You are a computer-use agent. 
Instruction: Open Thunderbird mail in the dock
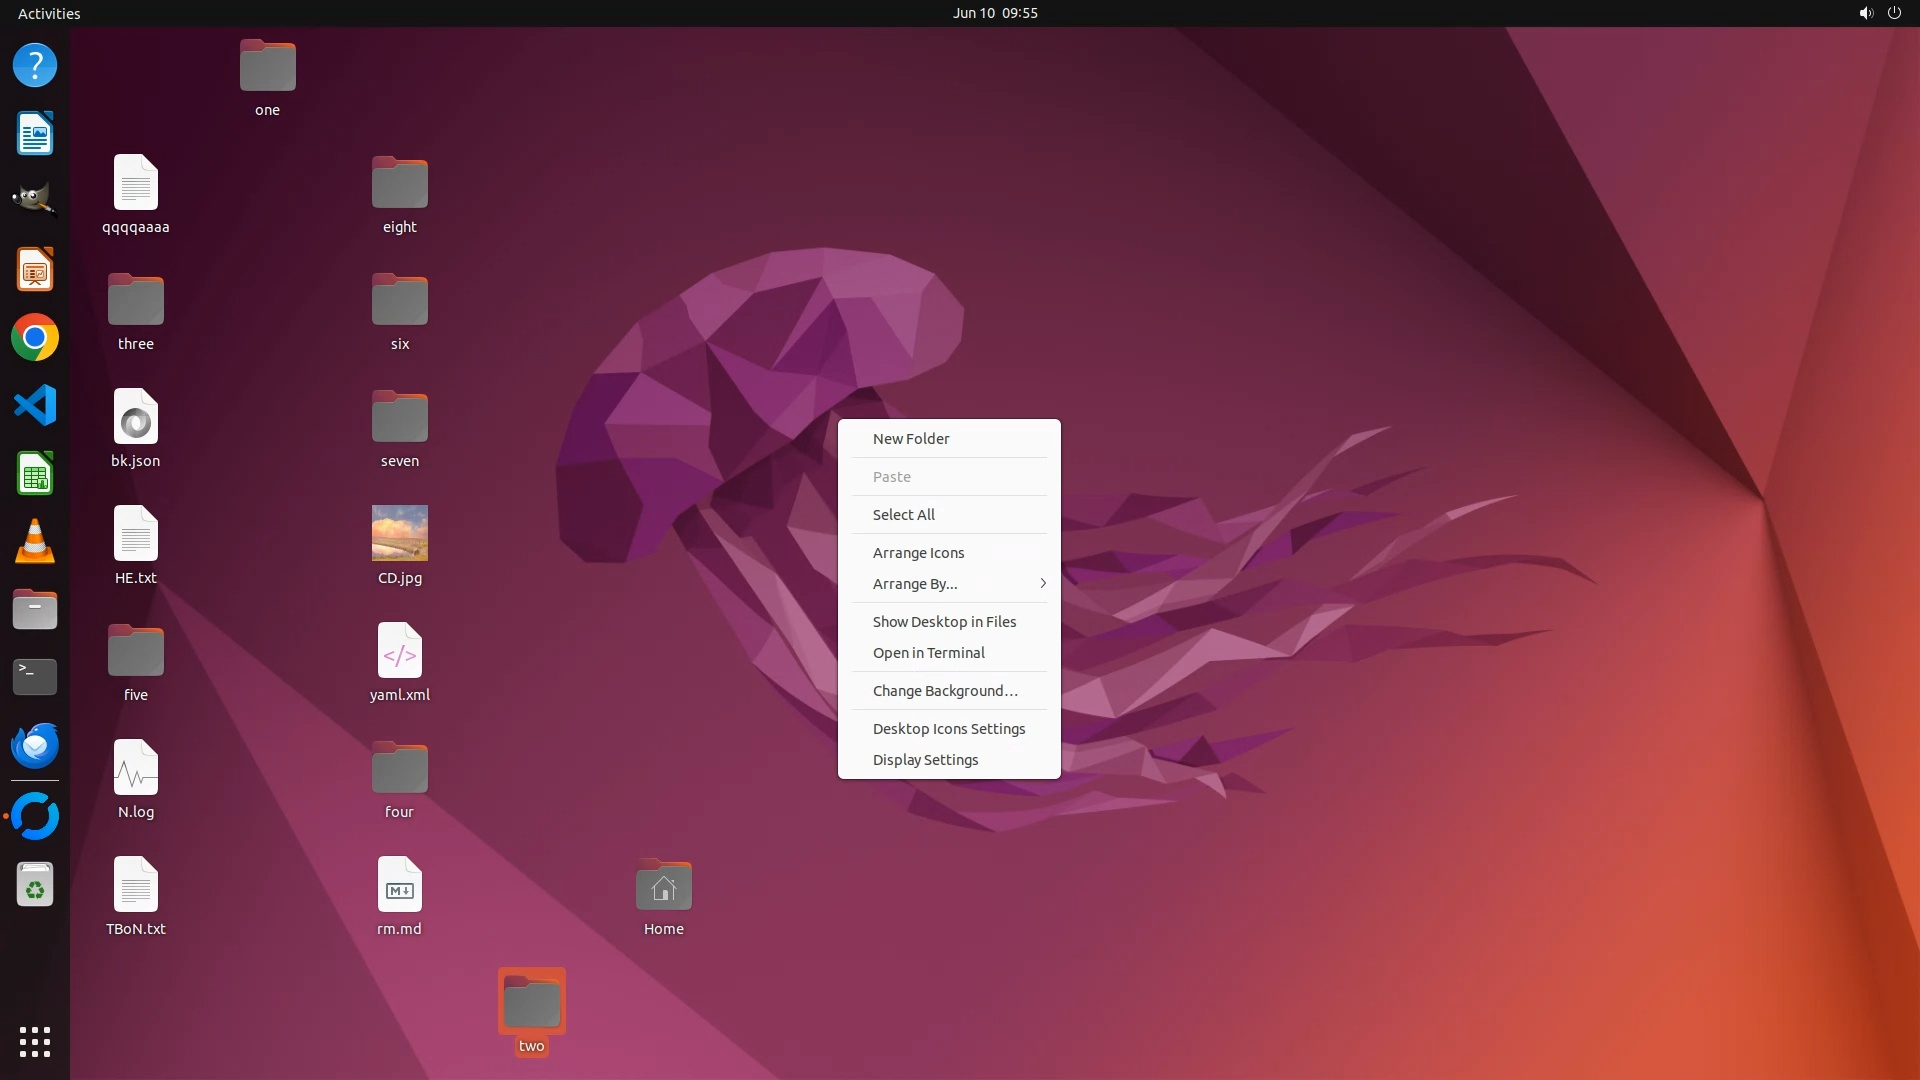(x=35, y=746)
